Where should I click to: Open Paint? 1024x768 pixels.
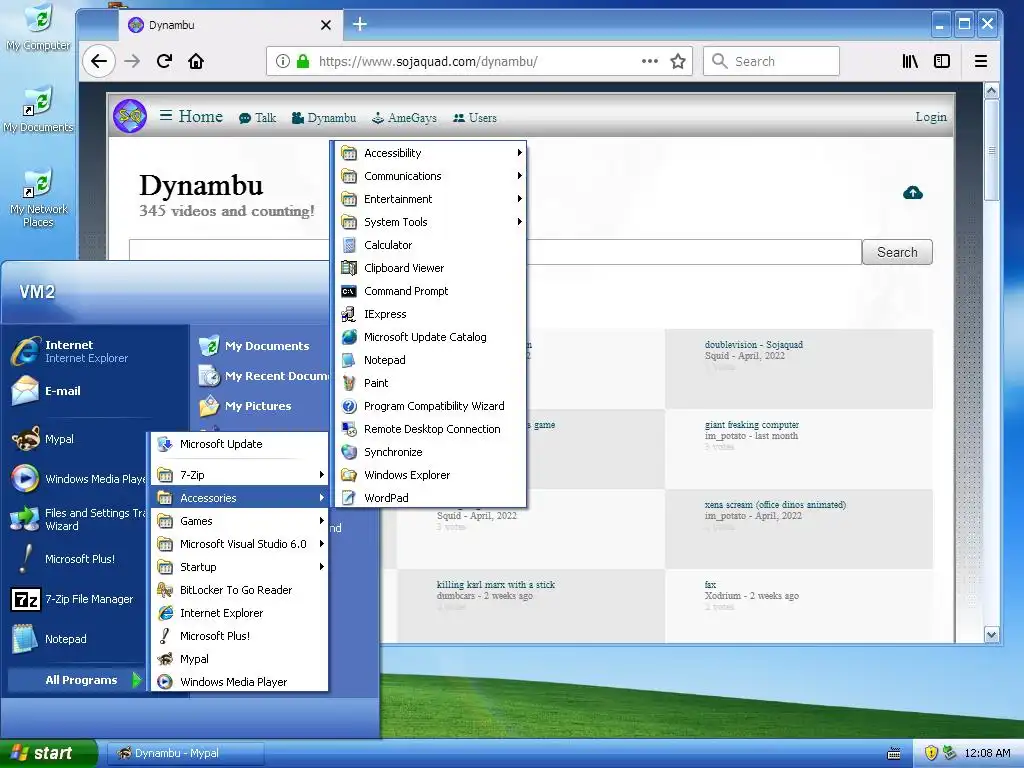[430, 383]
